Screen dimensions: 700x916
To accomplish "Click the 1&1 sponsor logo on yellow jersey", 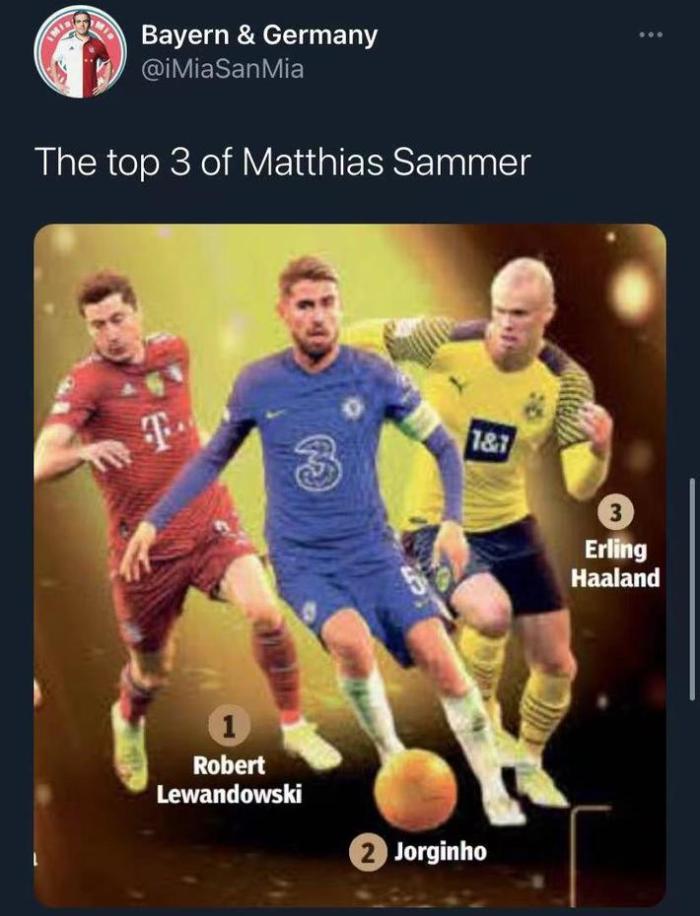I will [x=489, y=439].
